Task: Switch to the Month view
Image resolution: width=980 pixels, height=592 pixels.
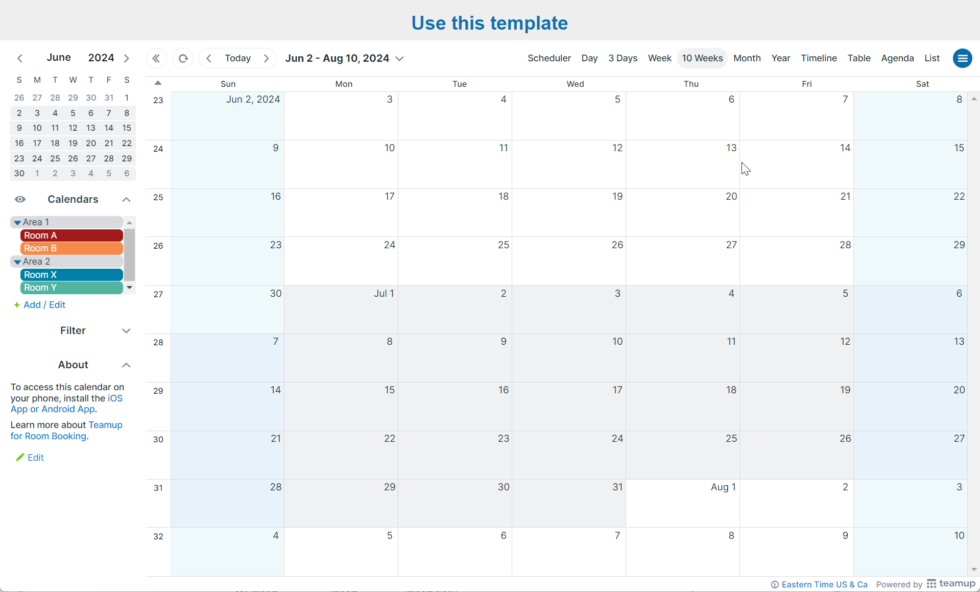Action: point(747,58)
